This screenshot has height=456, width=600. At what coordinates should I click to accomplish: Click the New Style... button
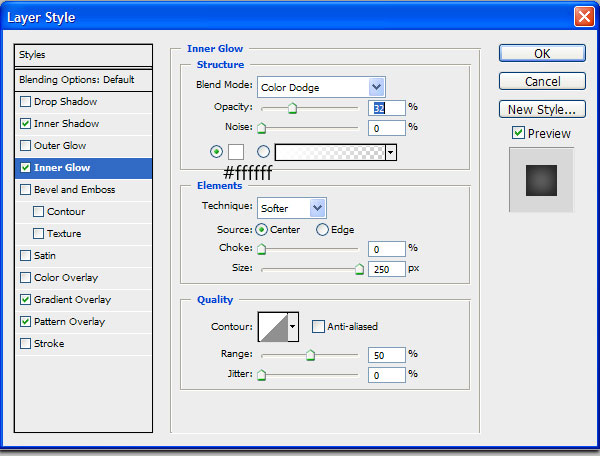(x=542, y=109)
